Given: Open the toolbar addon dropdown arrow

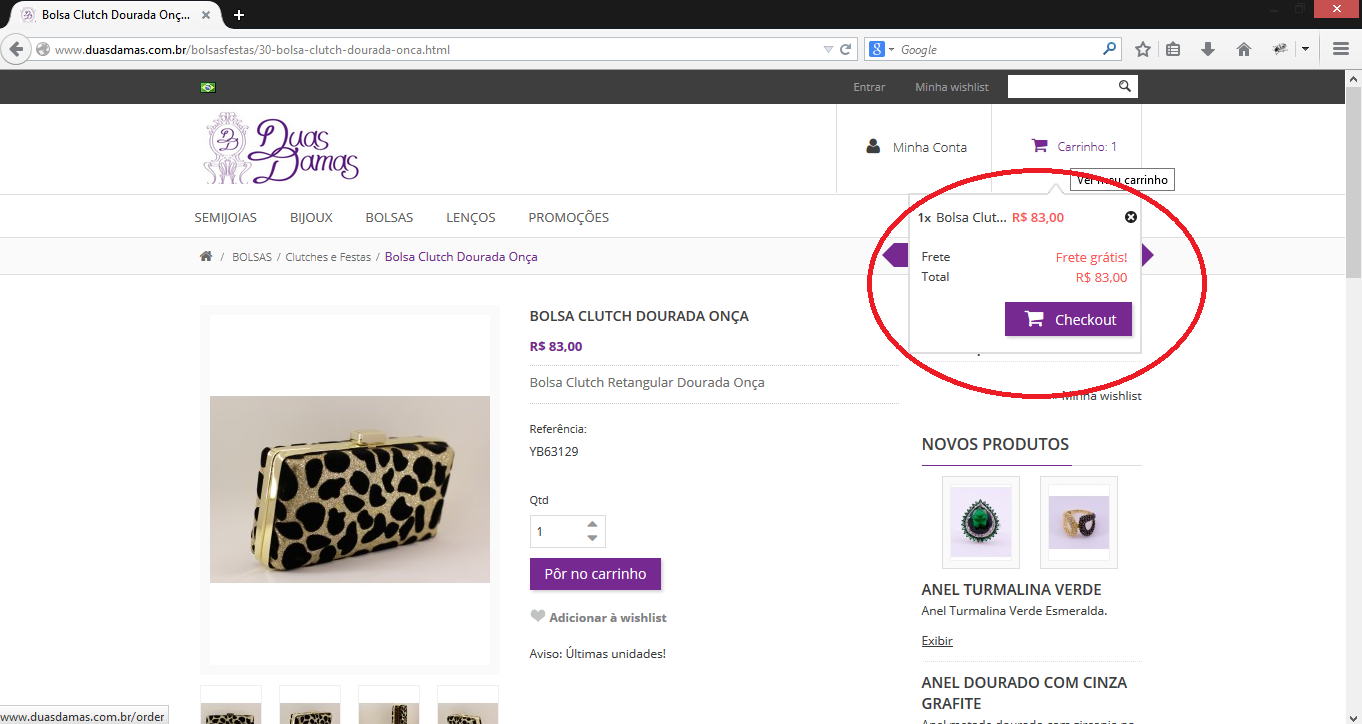Looking at the screenshot, I should [x=1305, y=49].
